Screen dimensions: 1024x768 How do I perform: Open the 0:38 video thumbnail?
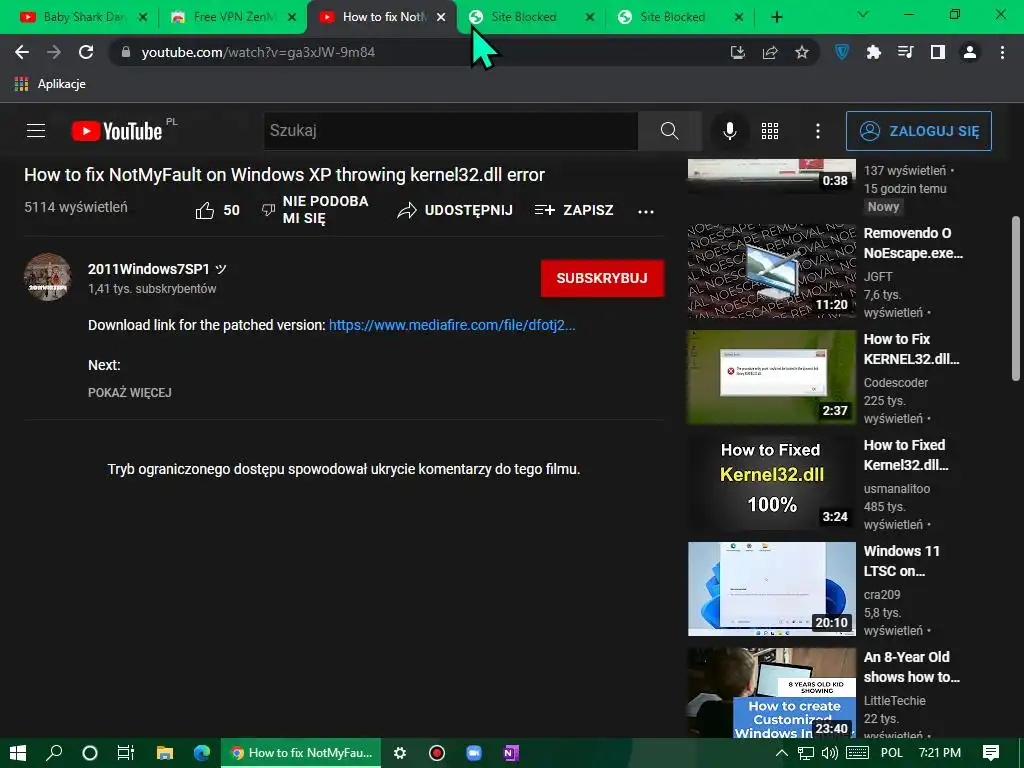(x=772, y=176)
